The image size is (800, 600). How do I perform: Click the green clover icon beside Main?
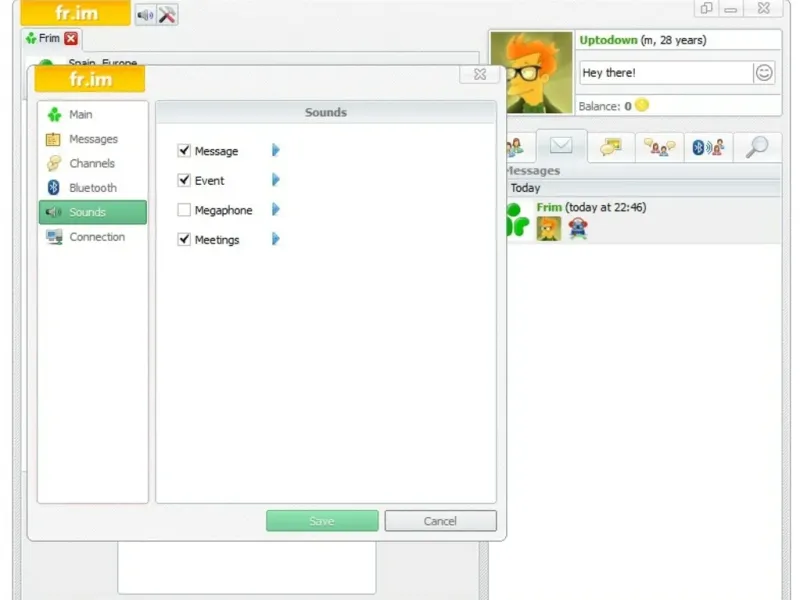[54, 114]
